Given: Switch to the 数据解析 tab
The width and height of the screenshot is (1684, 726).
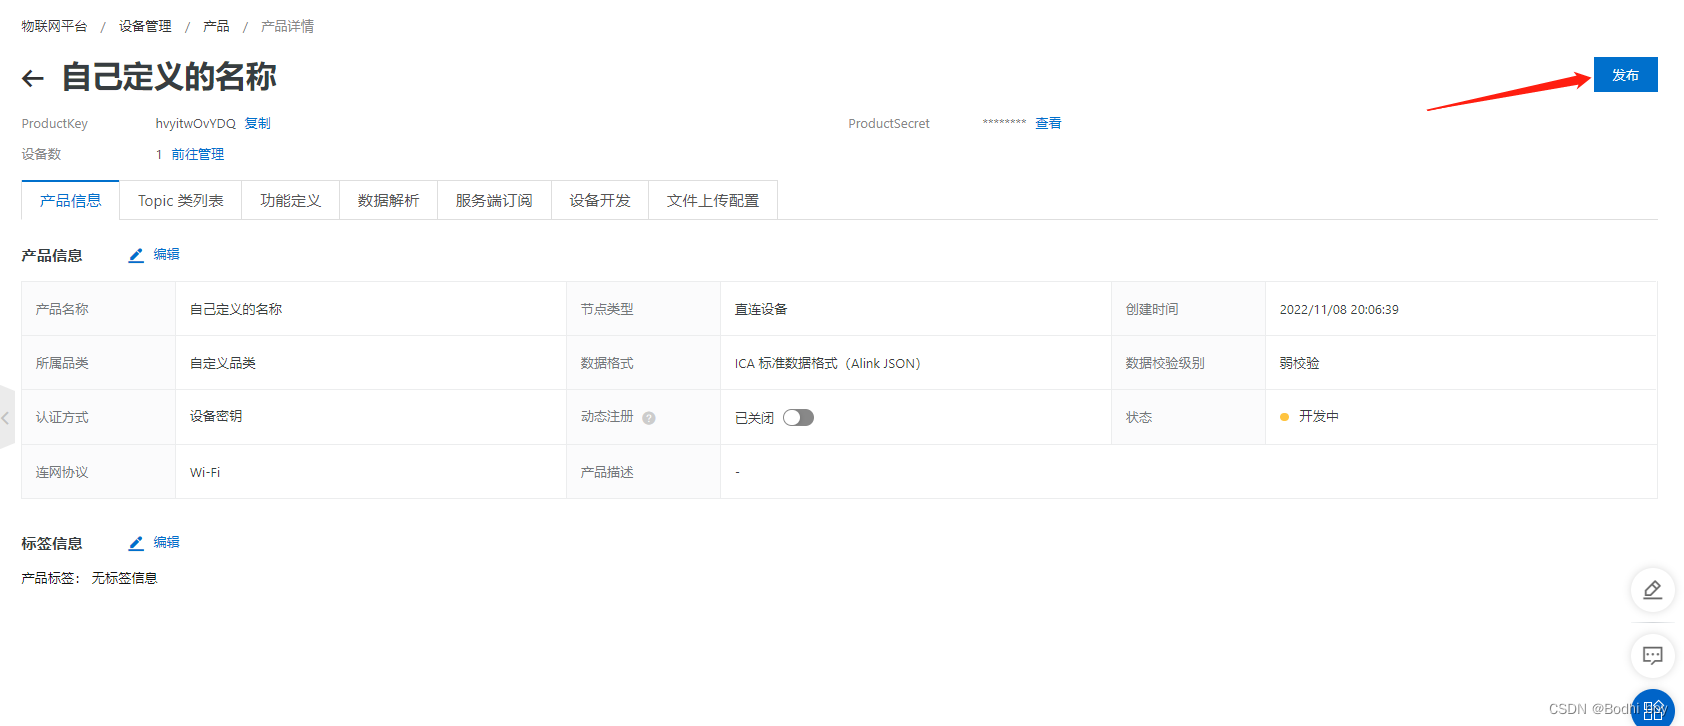Looking at the screenshot, I should pos(389,200).
